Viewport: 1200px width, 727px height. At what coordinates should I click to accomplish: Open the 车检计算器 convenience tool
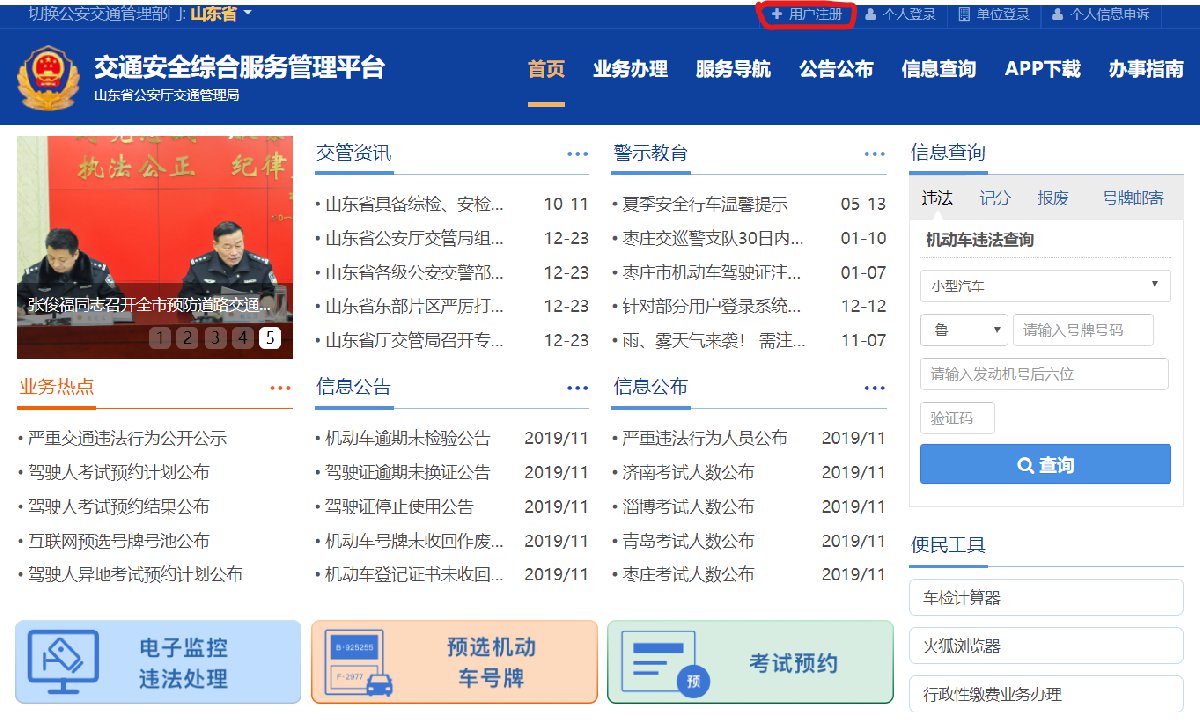tap(1044, 598)
